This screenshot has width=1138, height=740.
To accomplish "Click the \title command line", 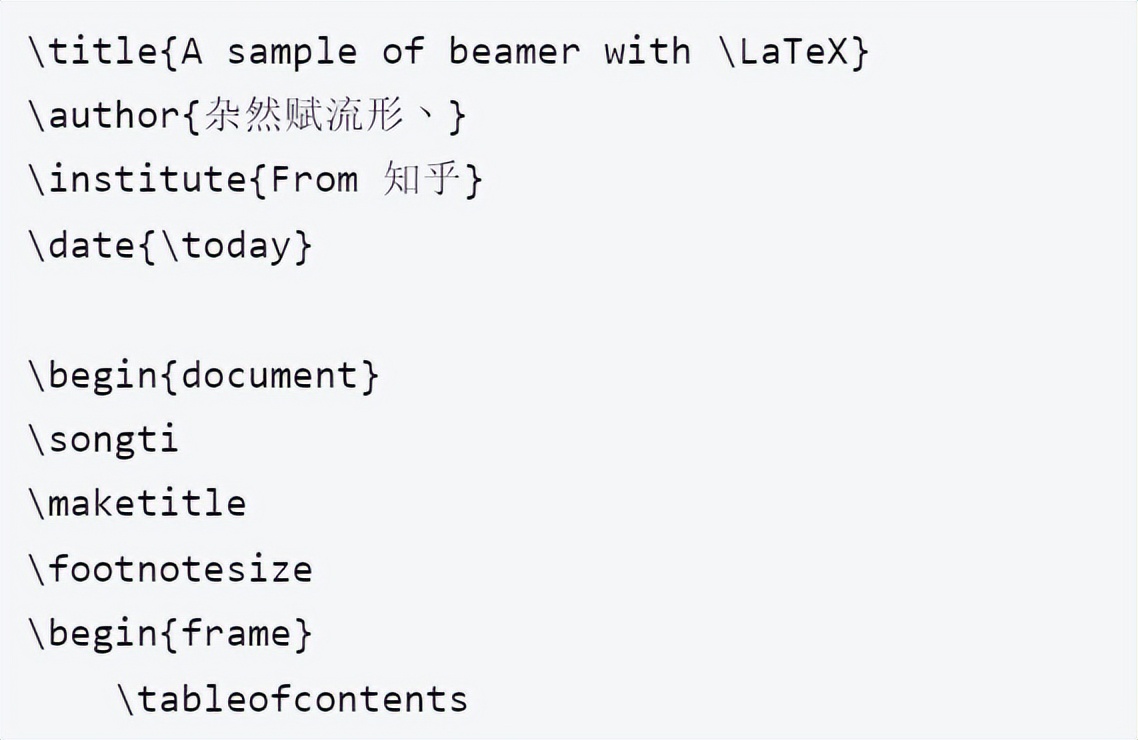I will click(449, 52).
